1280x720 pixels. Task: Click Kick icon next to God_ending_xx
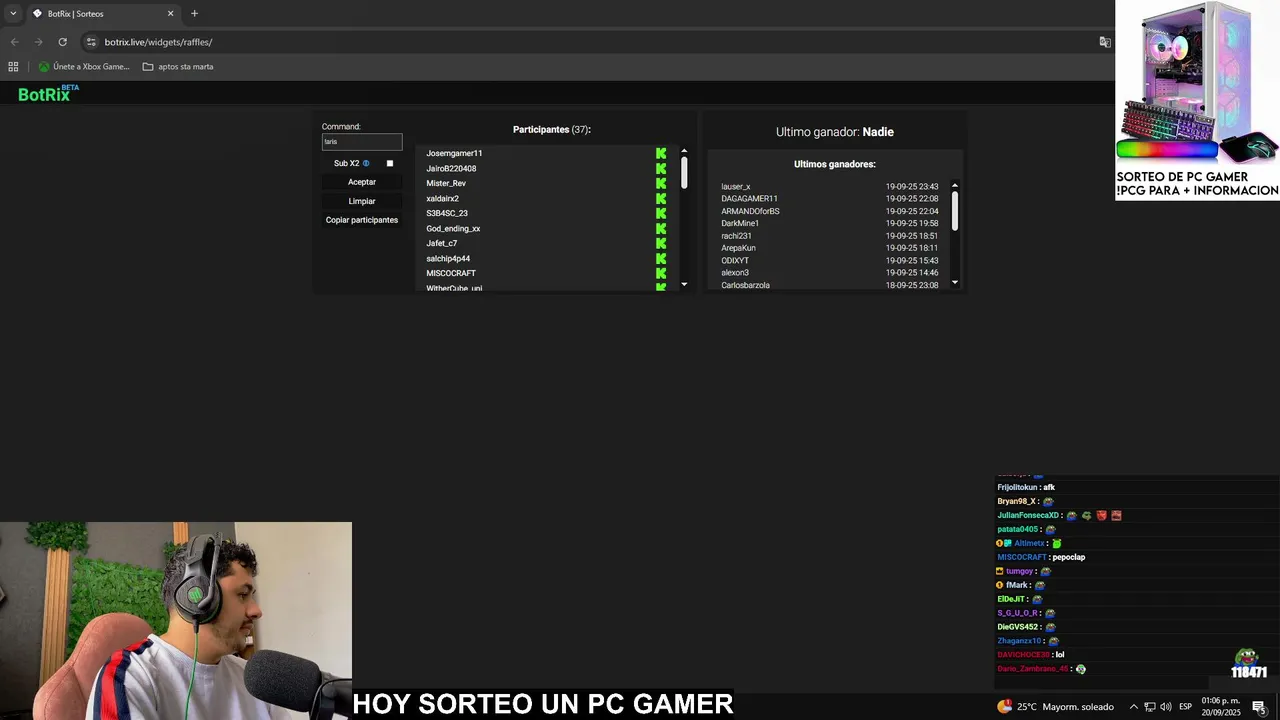661,228
